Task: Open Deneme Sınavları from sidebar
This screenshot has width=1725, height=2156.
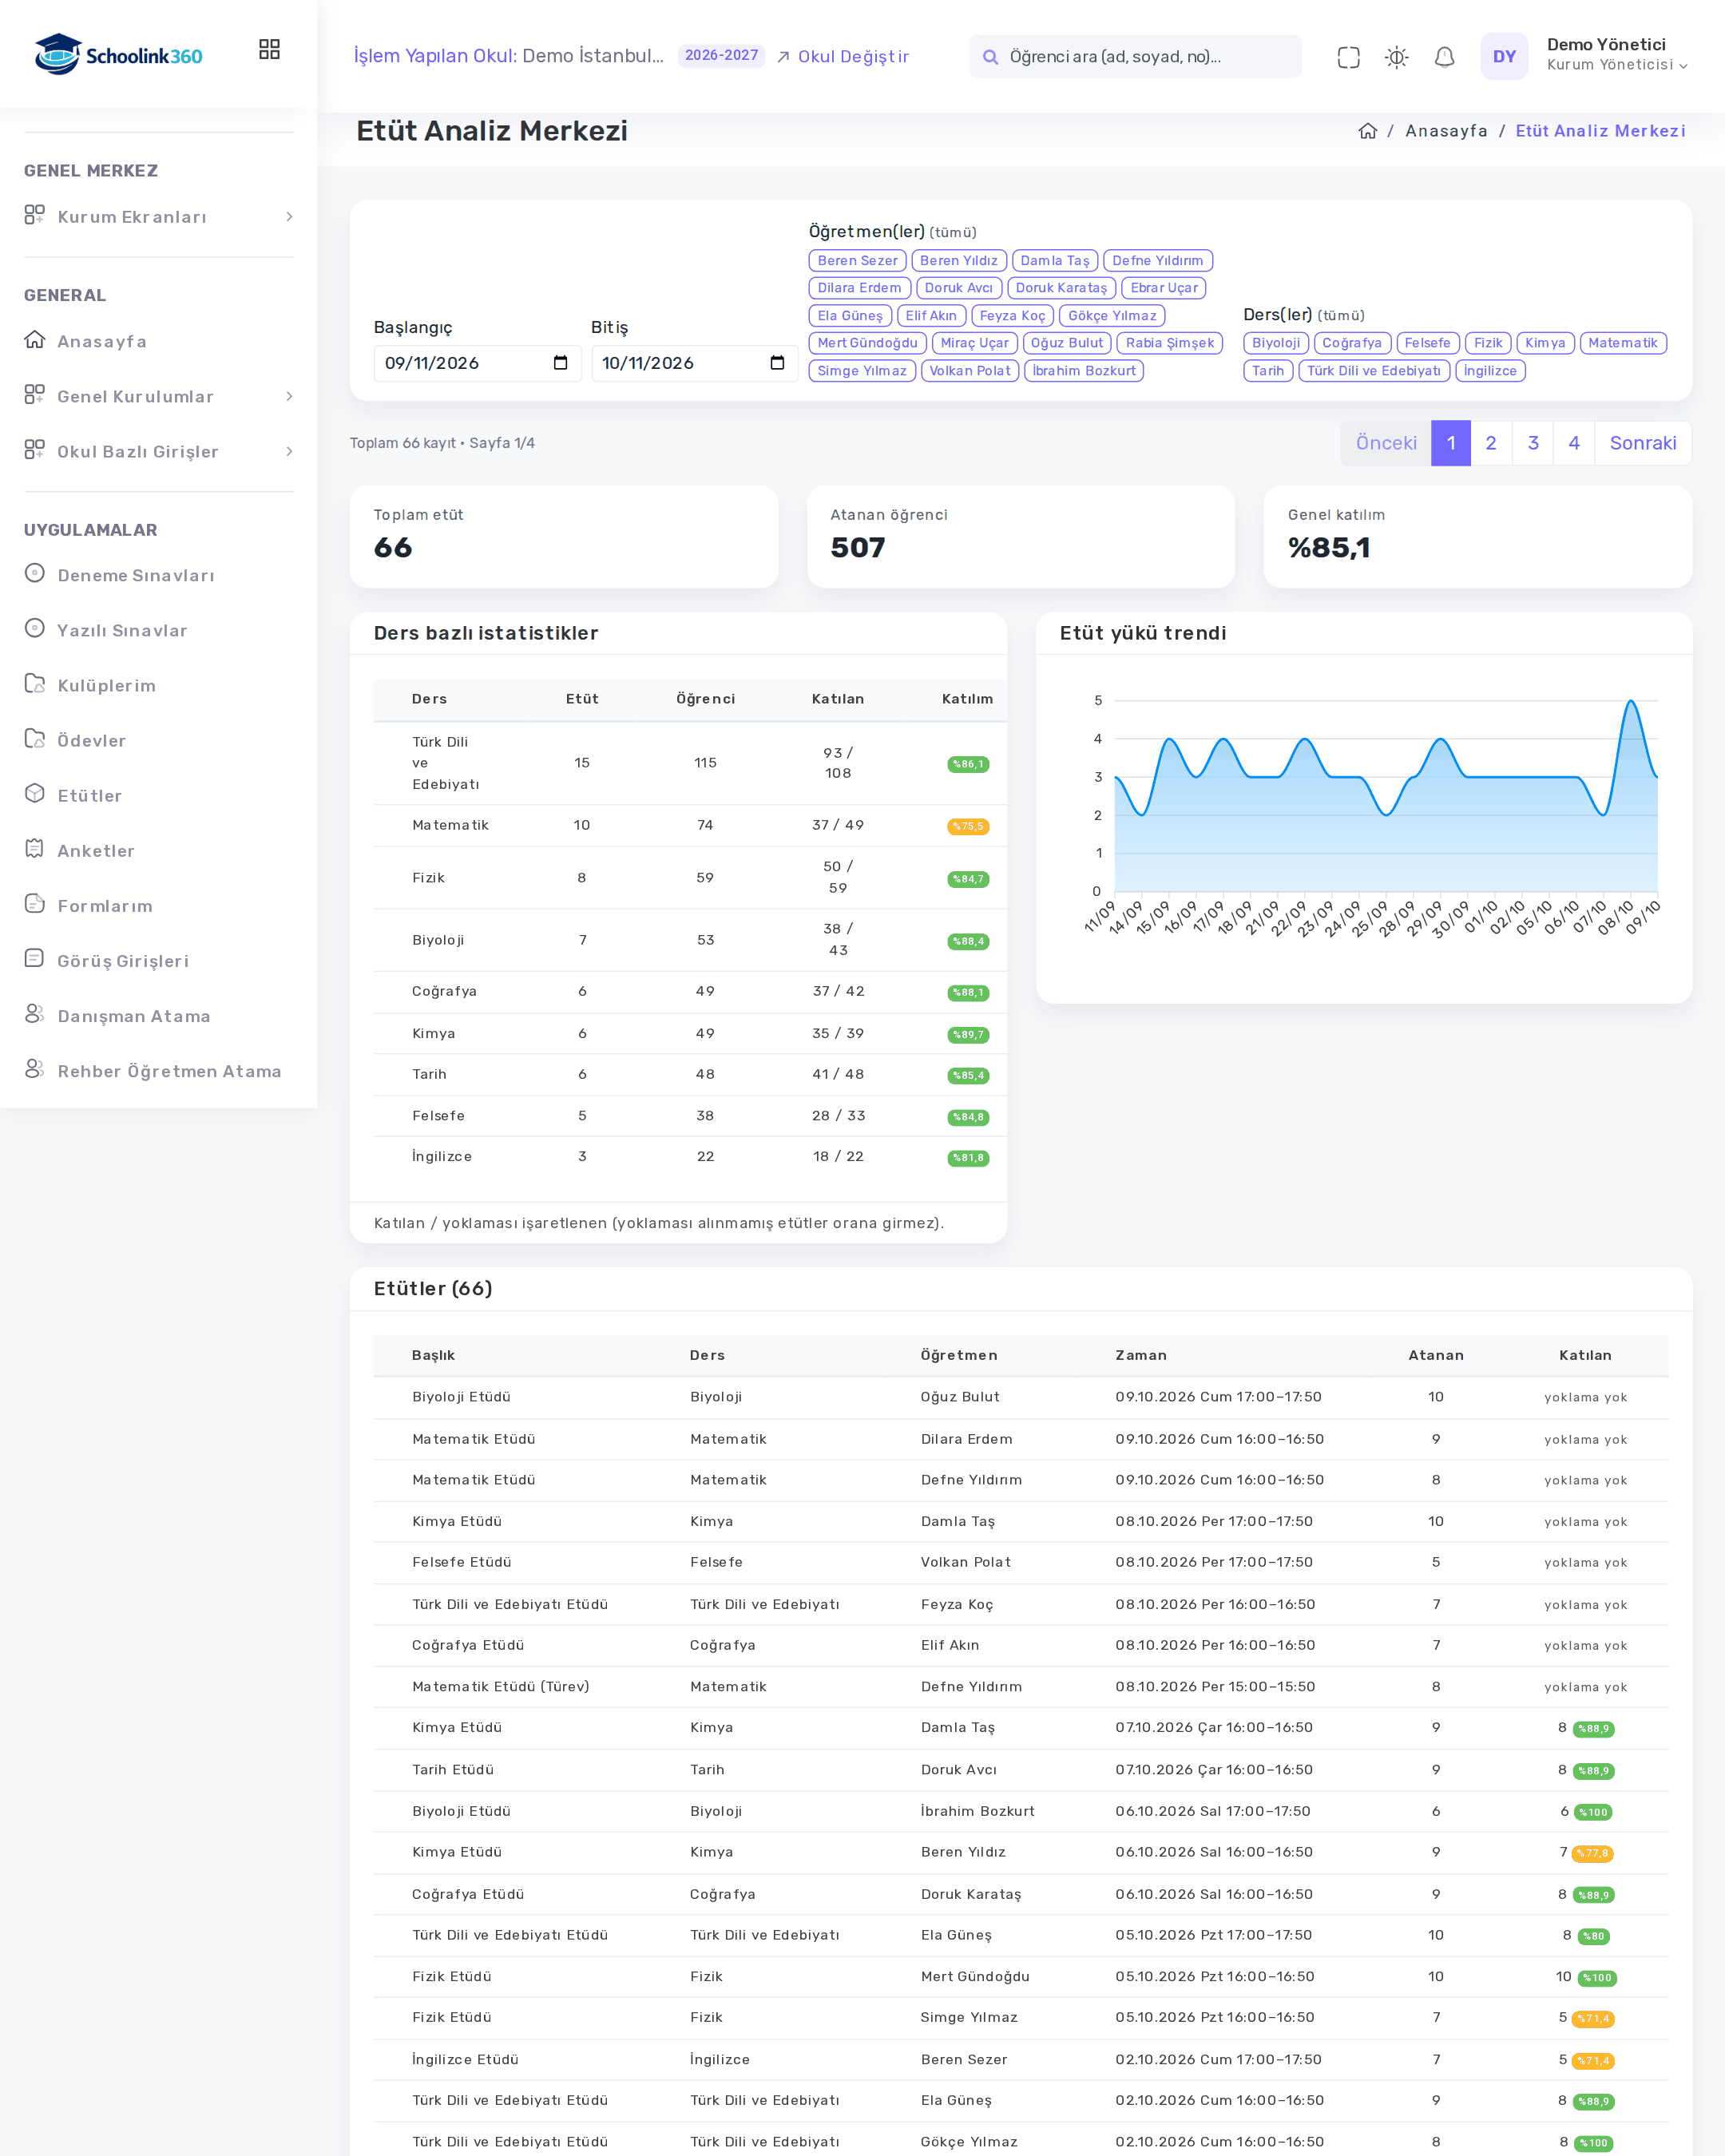Action: pos(136,575)
